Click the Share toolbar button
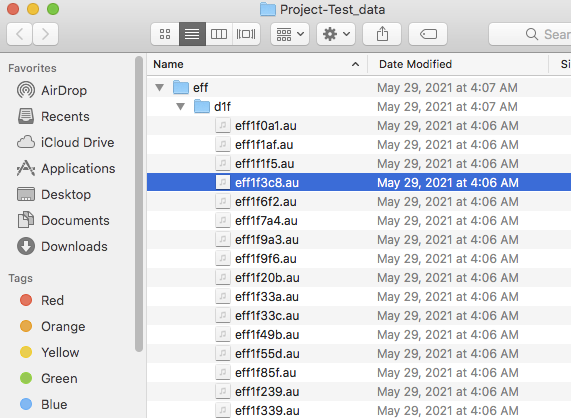This screenshot has width=571, height=418. coord(382,34)
